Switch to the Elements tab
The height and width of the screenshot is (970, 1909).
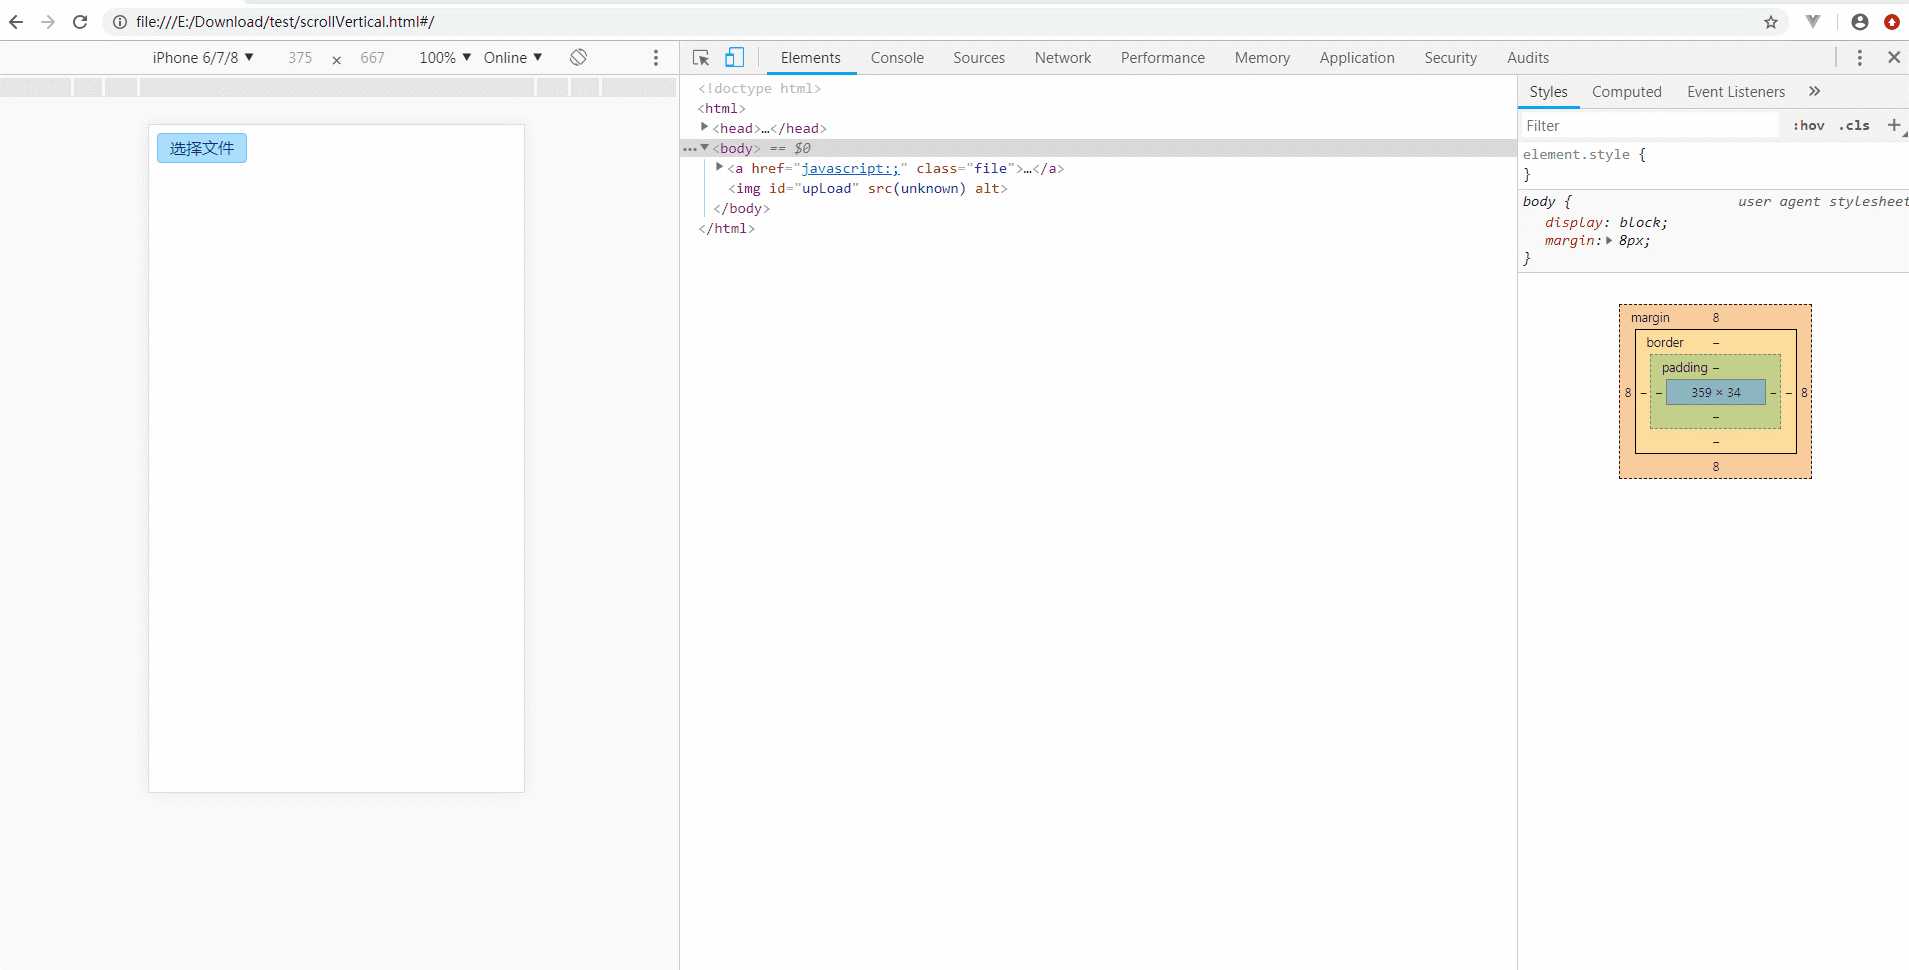click(811, 58)
